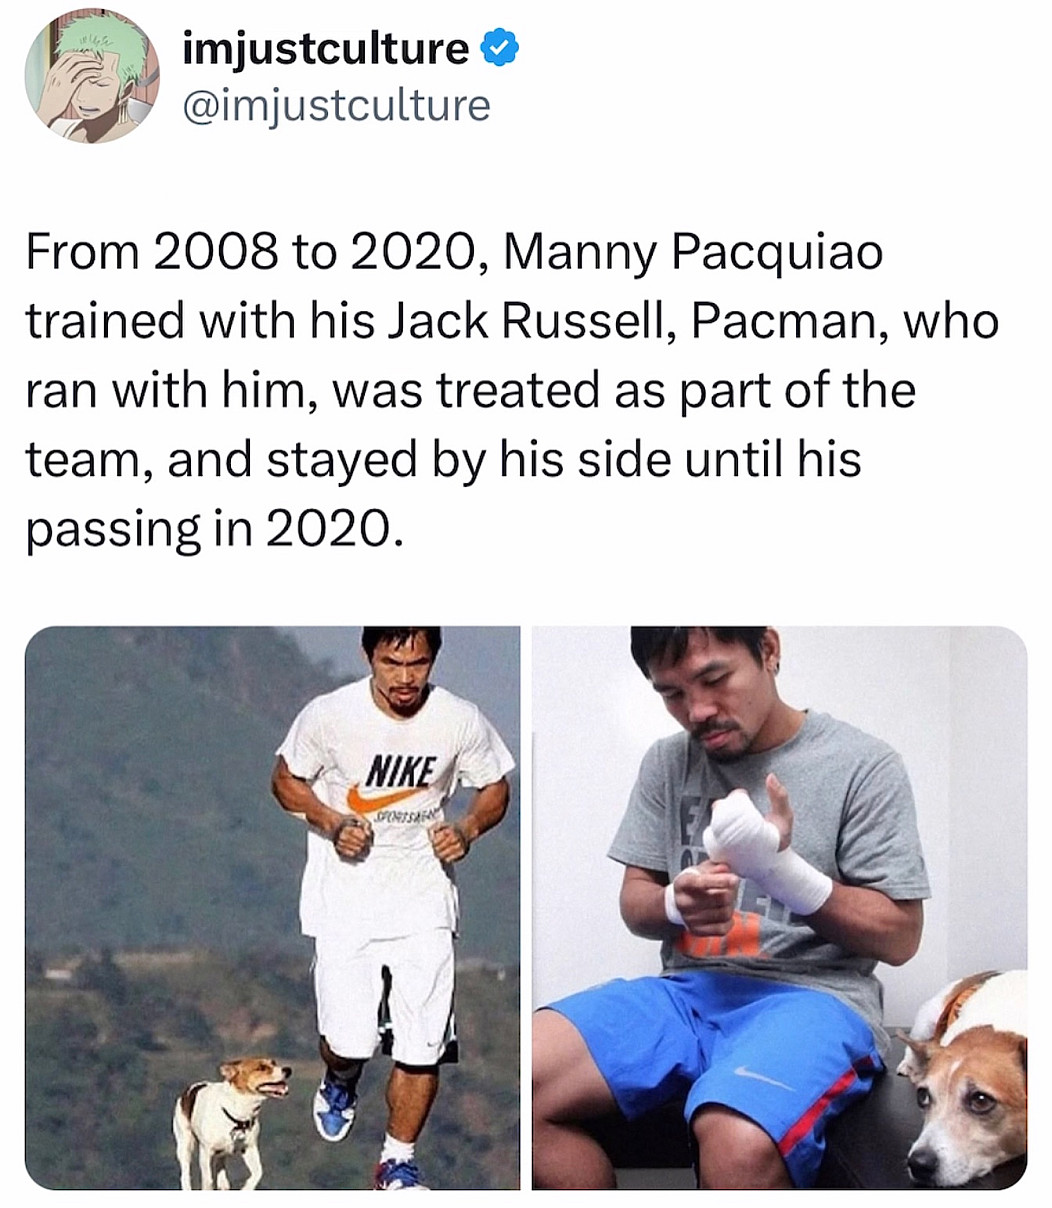Open the imjustculture display name

[x=325, y=48]
